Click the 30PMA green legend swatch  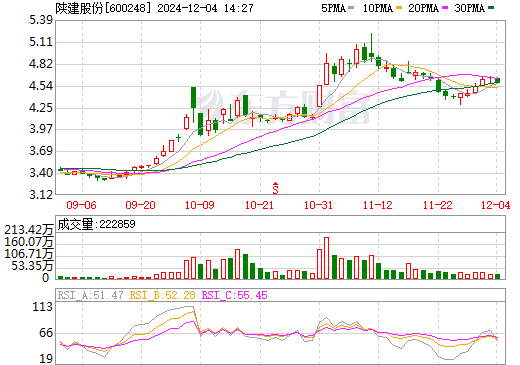[491, 8]
